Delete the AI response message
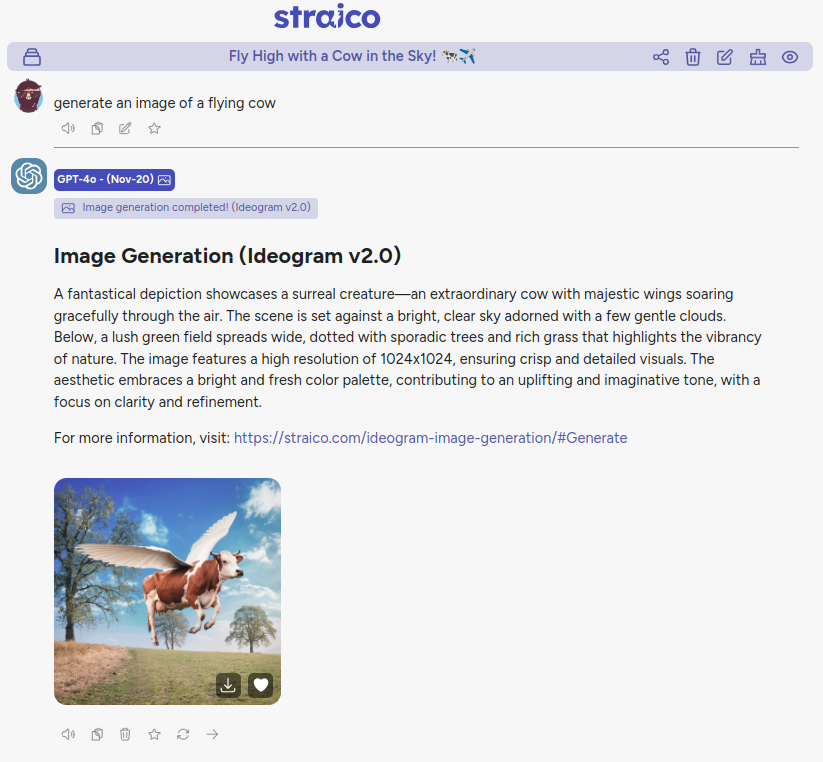The image size is (823, 762). point(125,734)
